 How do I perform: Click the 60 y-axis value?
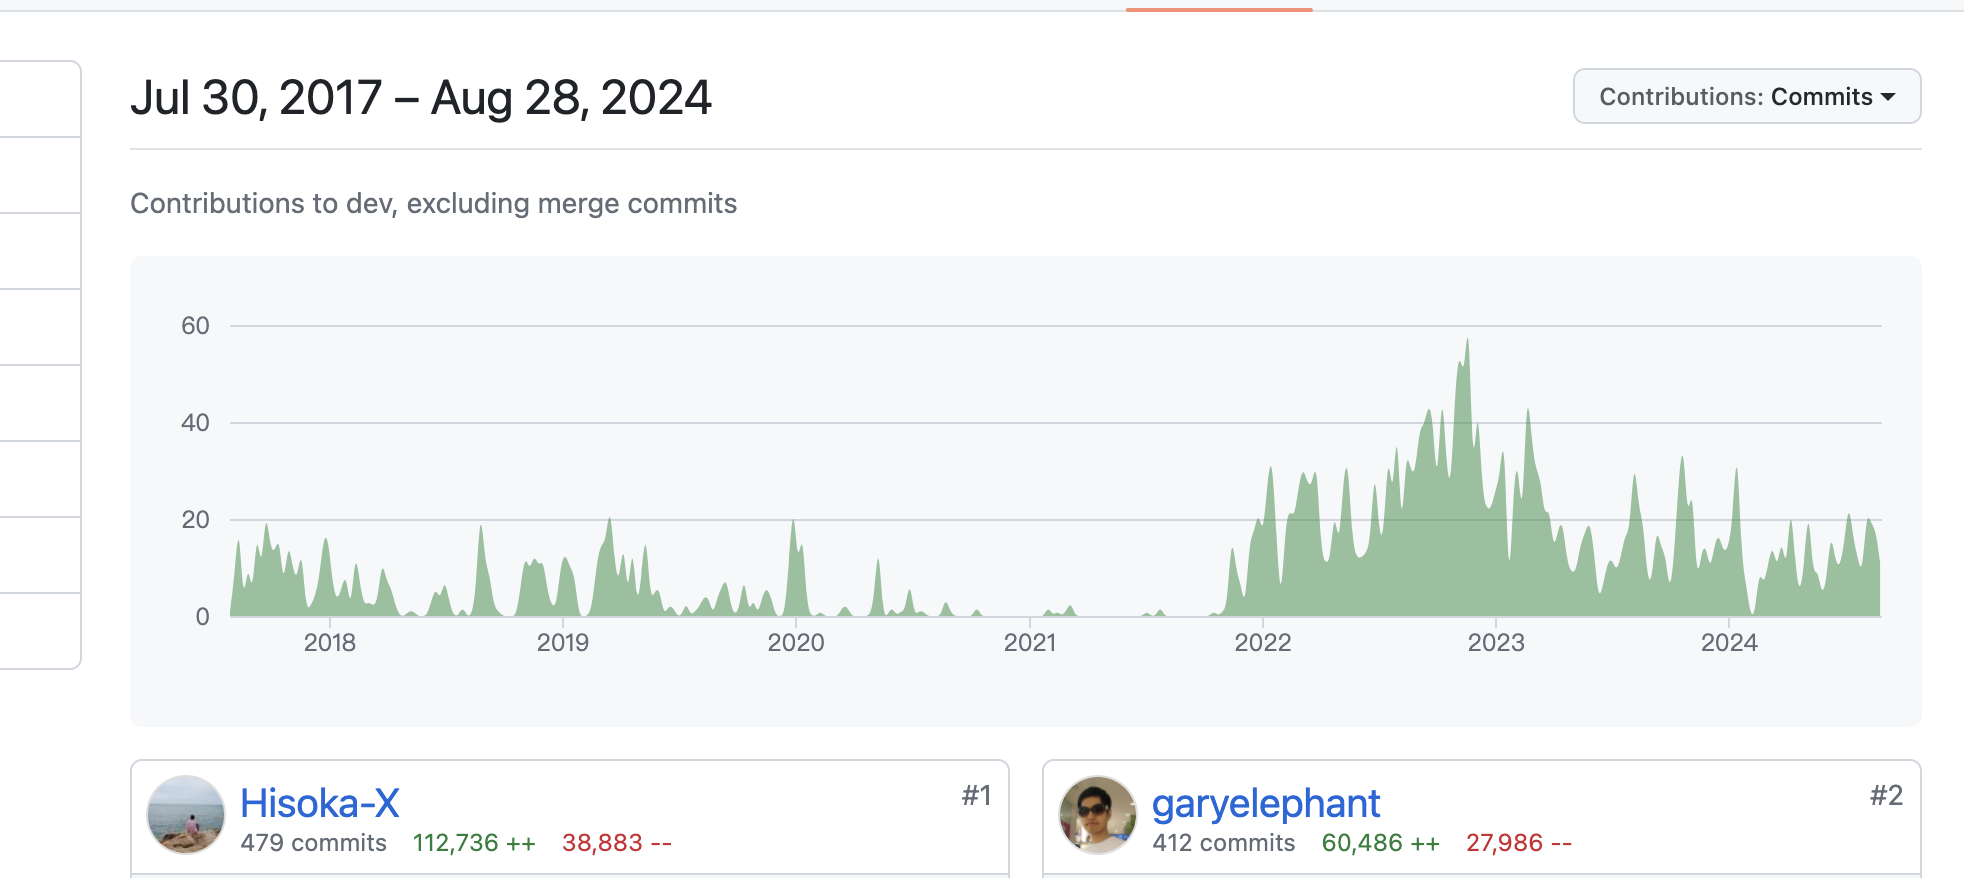point(195,326)
